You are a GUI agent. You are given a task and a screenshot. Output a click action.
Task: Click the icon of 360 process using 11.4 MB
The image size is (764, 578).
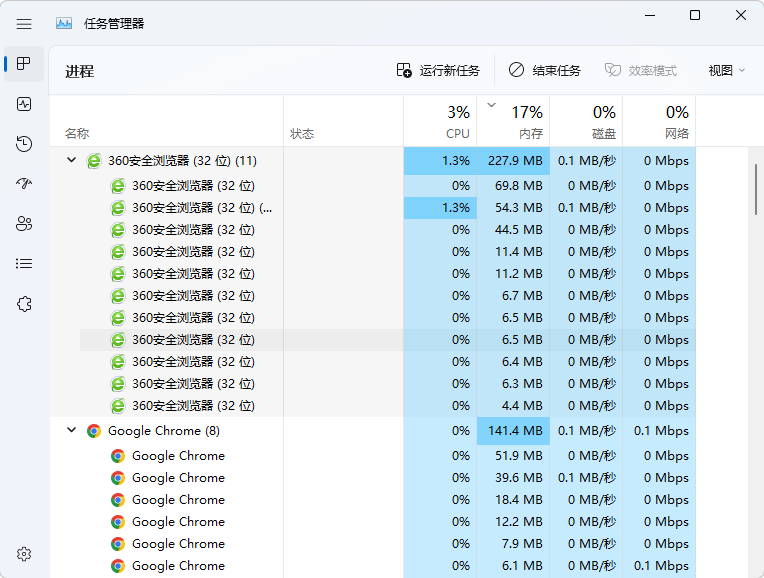pyautogui.click(x=117, y=251)
